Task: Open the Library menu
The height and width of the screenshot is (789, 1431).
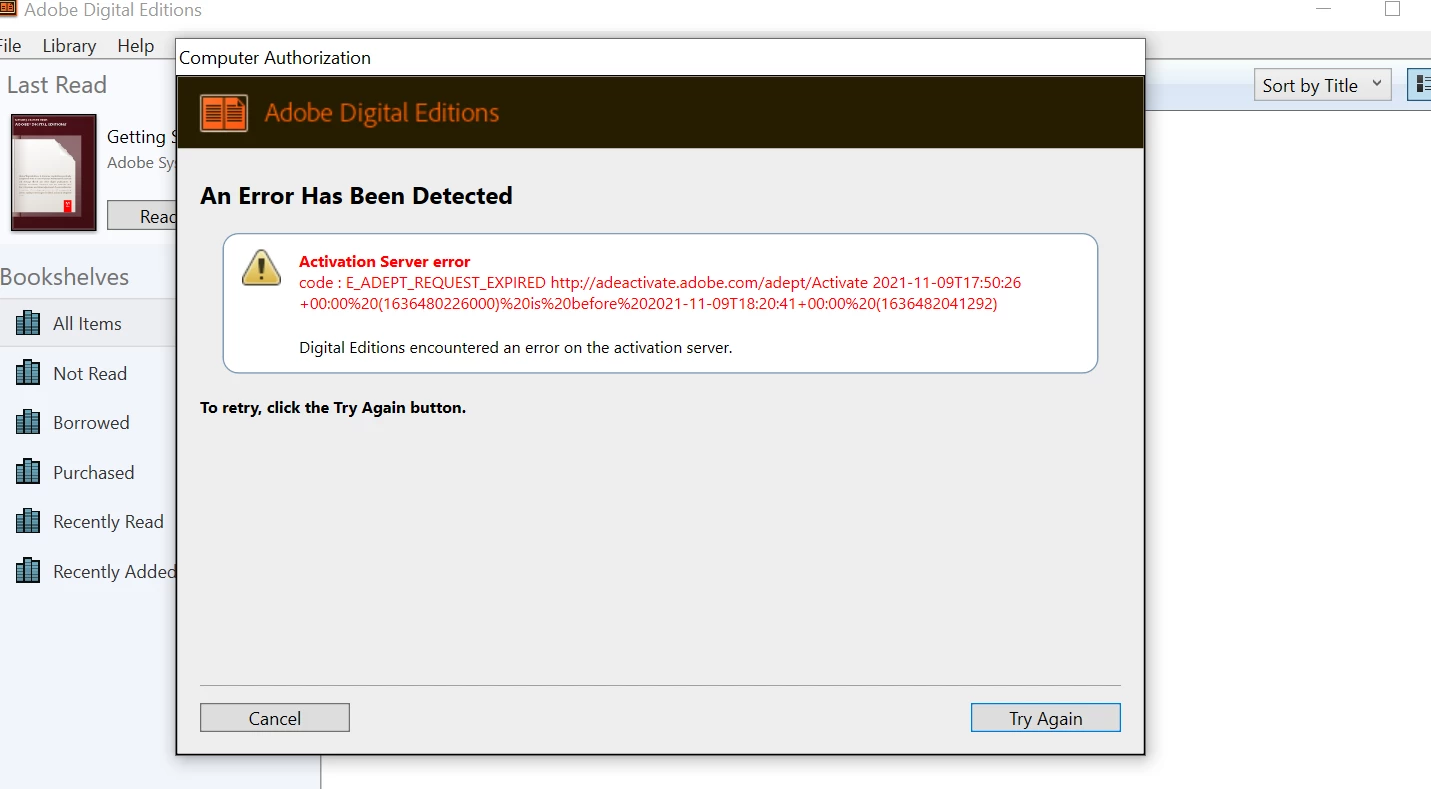Action: 69,45
